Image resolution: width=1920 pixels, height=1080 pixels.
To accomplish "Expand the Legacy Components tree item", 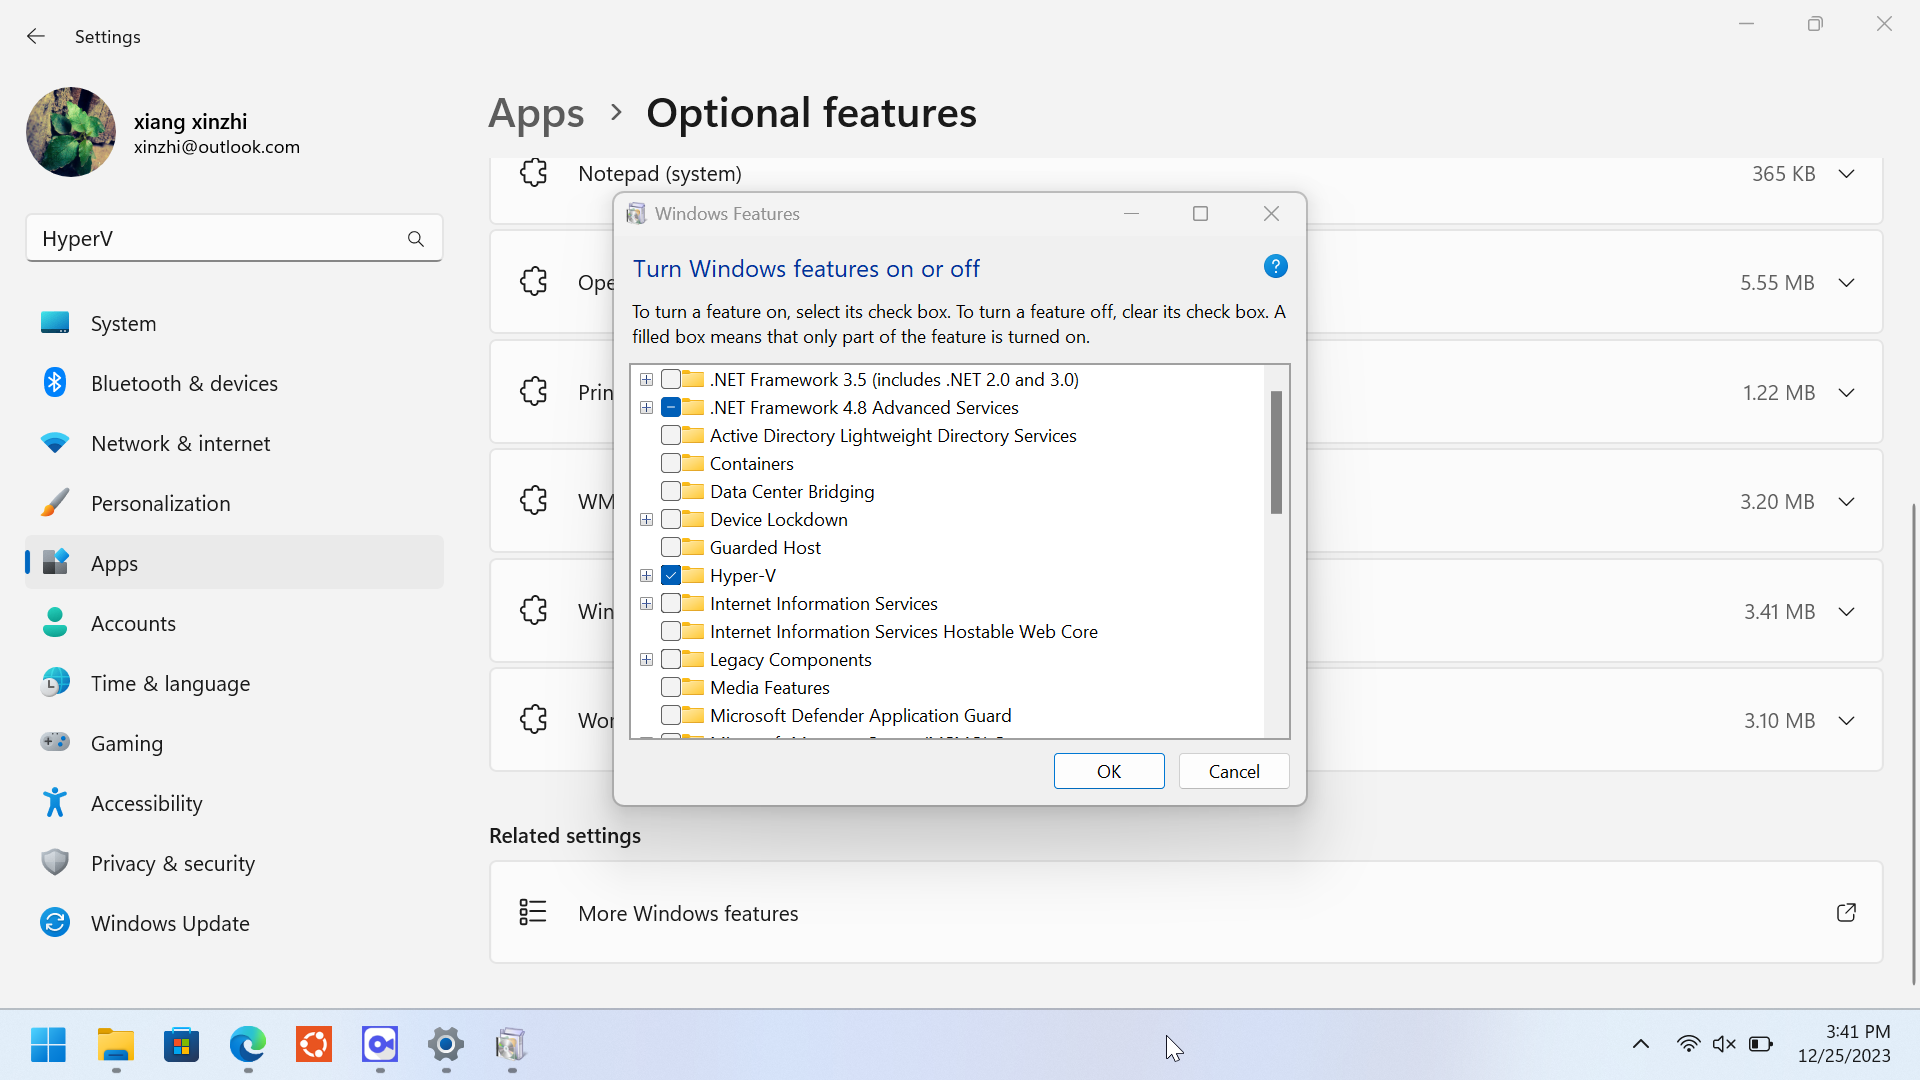I will click(x=646, y=659).
